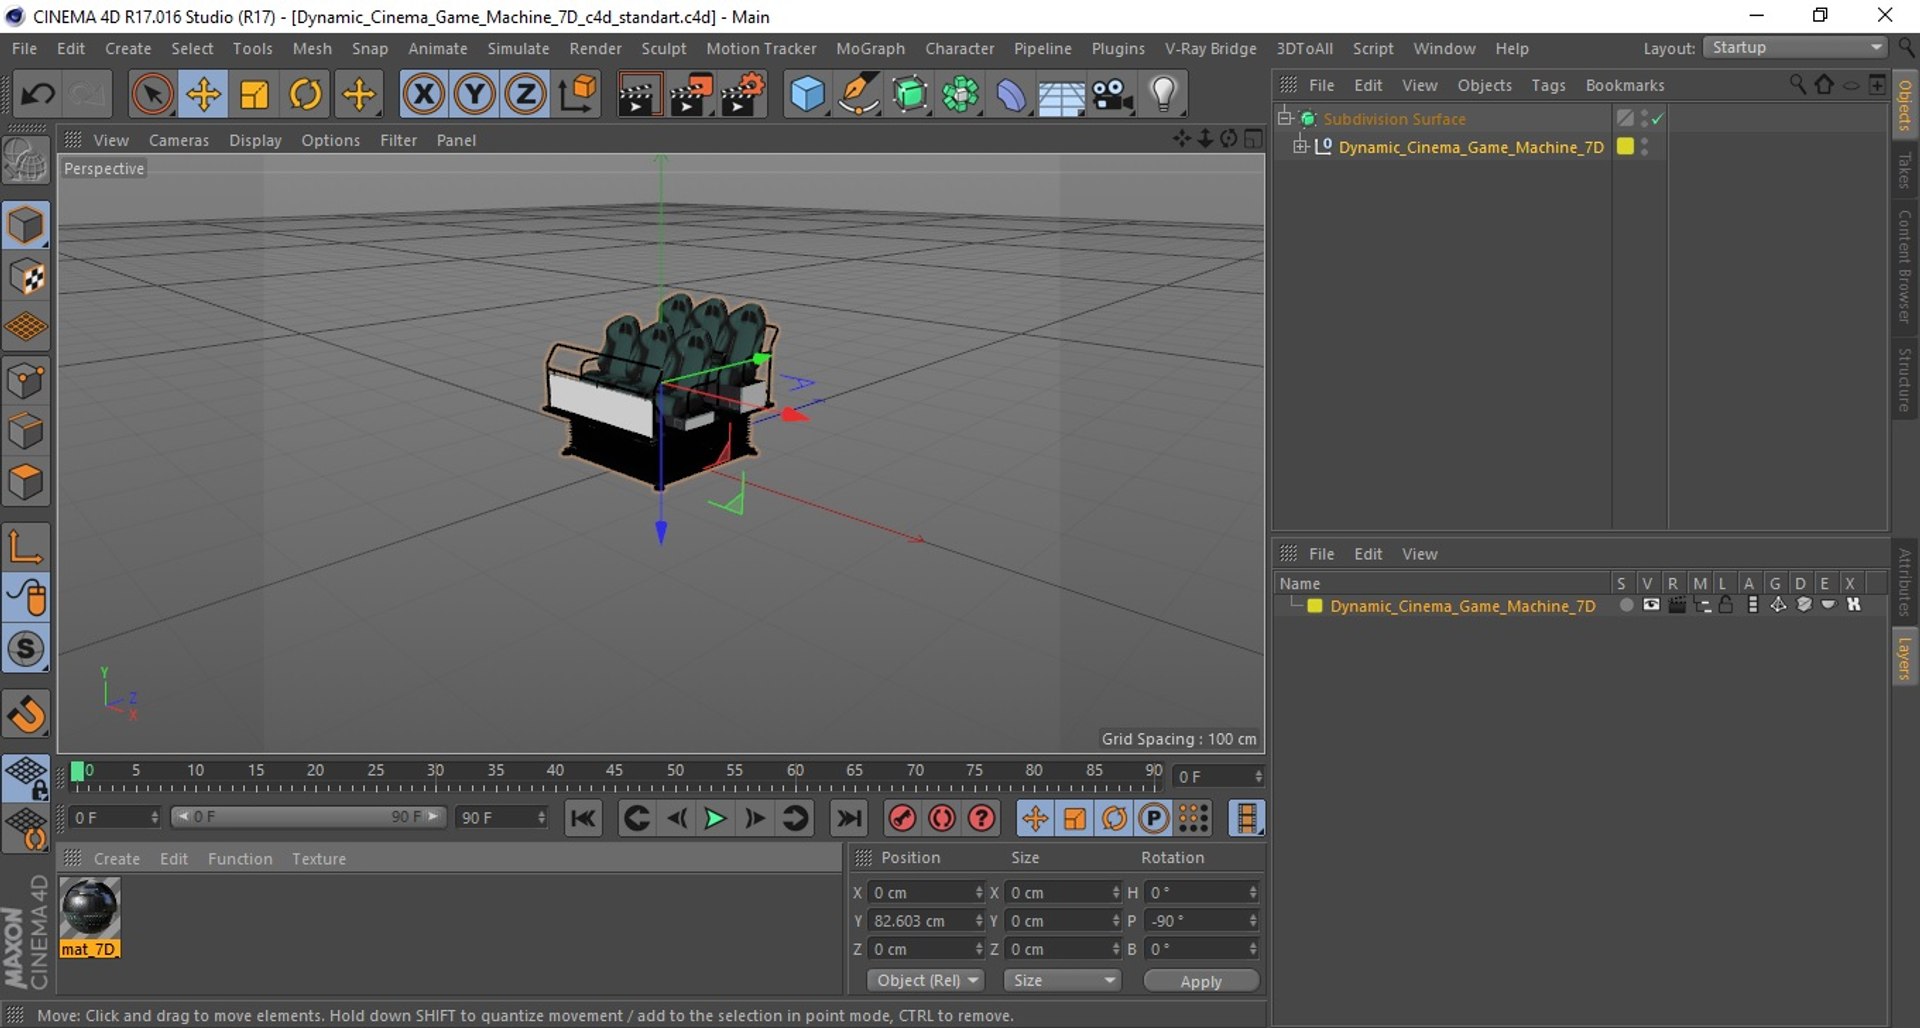1920x1028 pixels.
Task: Open Edit Render Settings icon
Action: [x=743, y=95]
